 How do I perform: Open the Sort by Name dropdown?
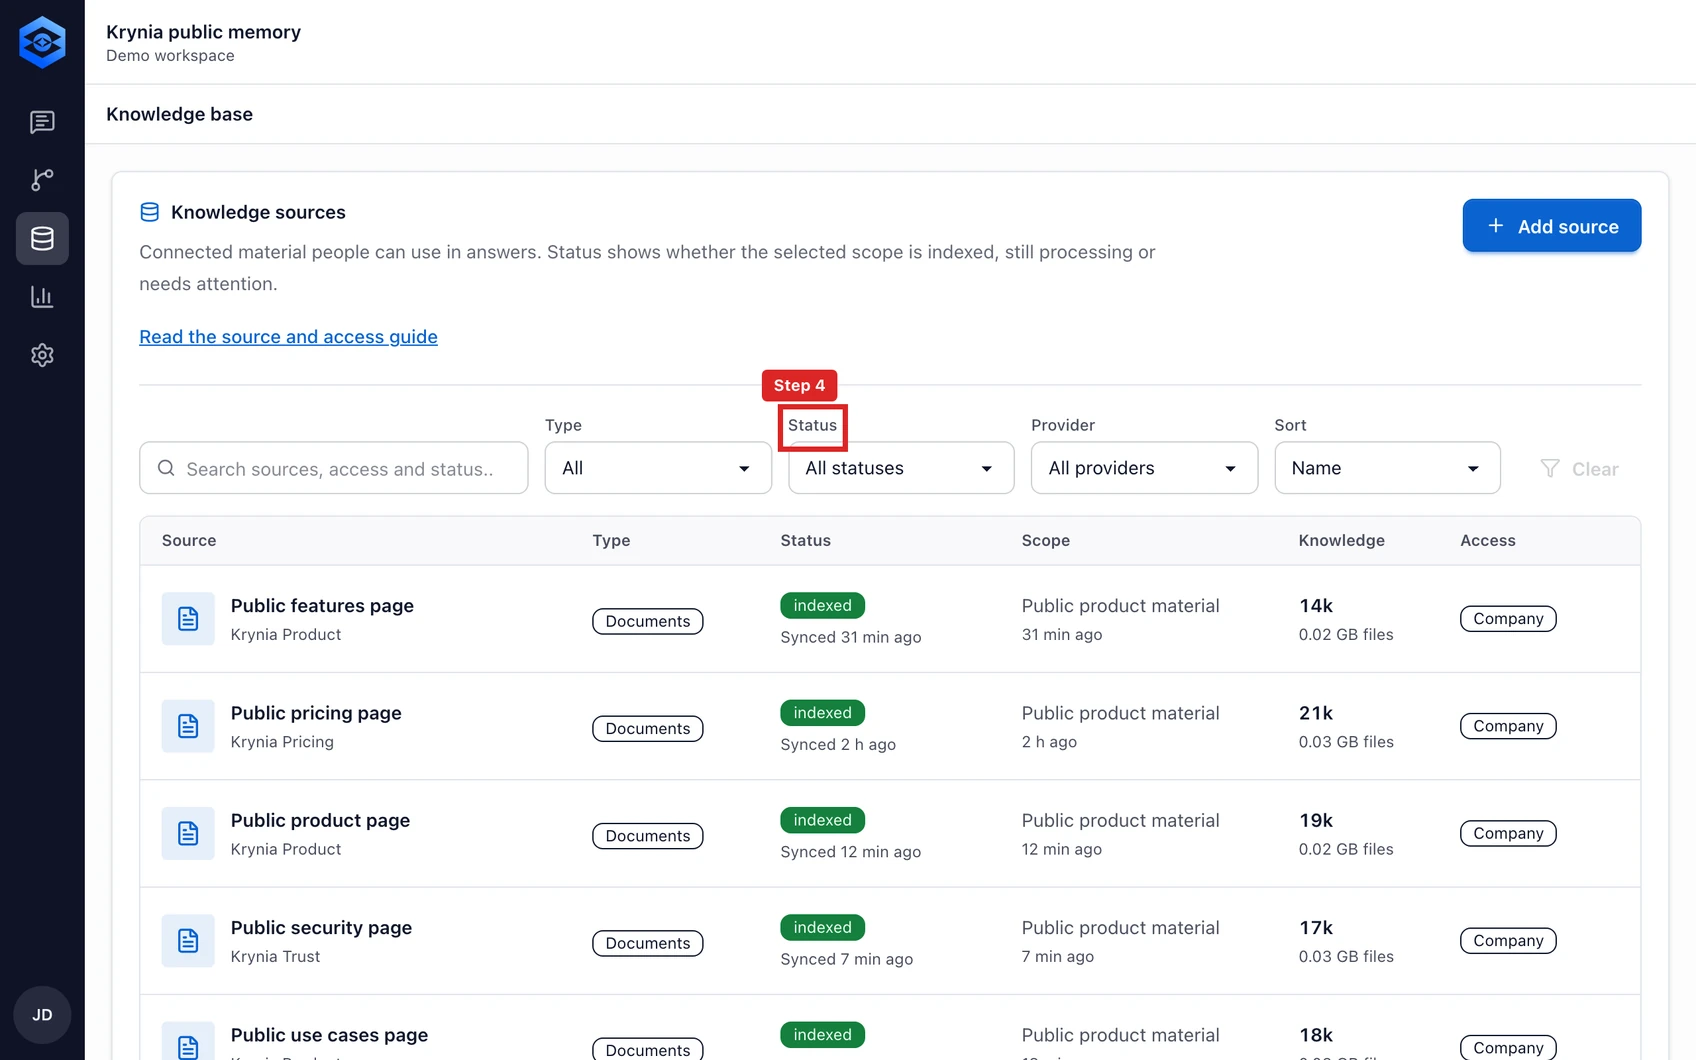click(1387, 468)
